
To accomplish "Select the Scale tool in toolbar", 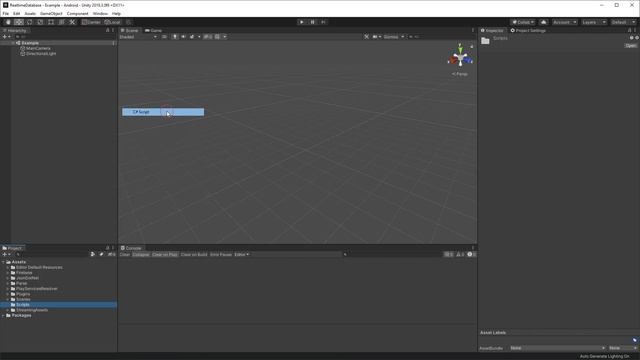I will pos(40,22).
